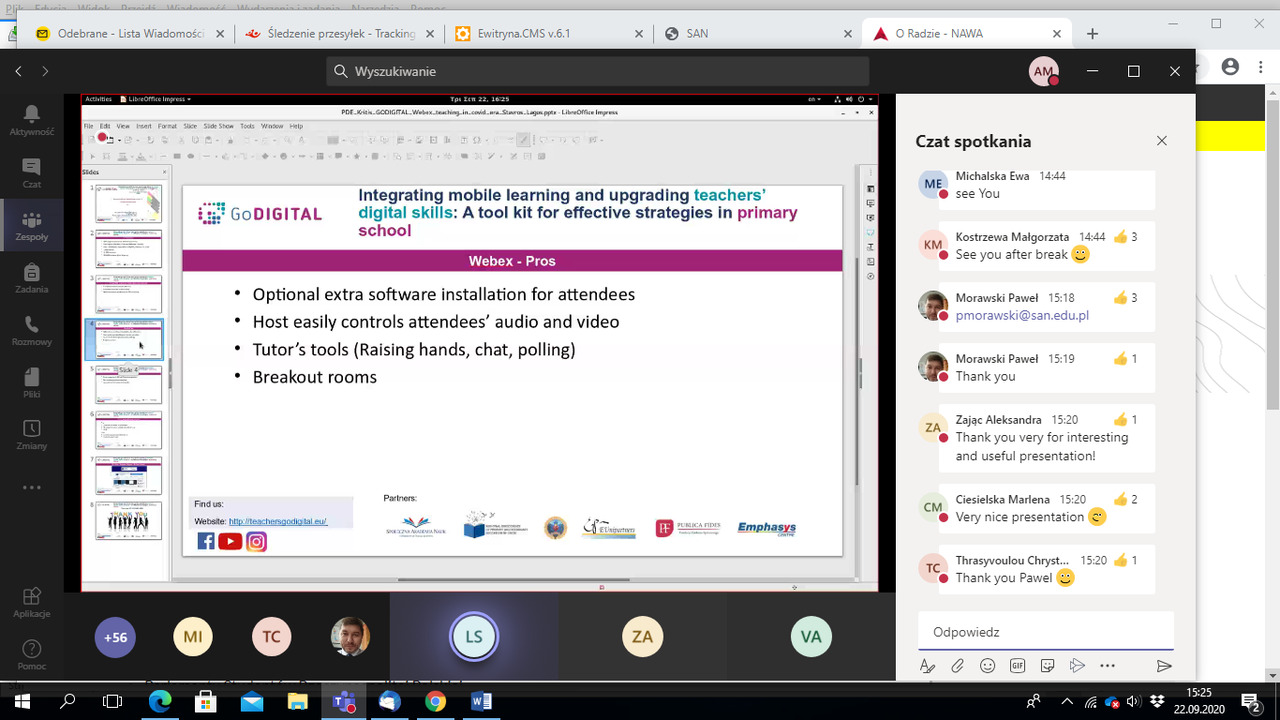The width and height of the screenshot is (1280, 720).
Task: Switch to the Ewitryna.CMS v.6.1 Chrome tab
Action: [x=550, y=33]
